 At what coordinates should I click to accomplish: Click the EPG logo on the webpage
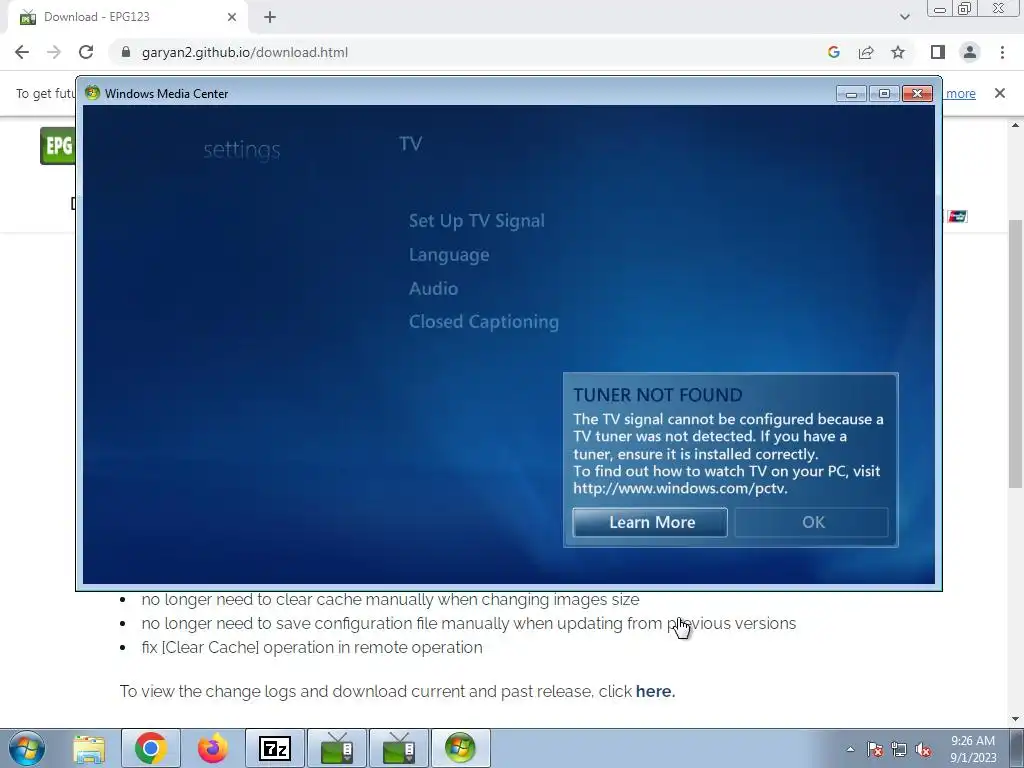click(57, 146)
